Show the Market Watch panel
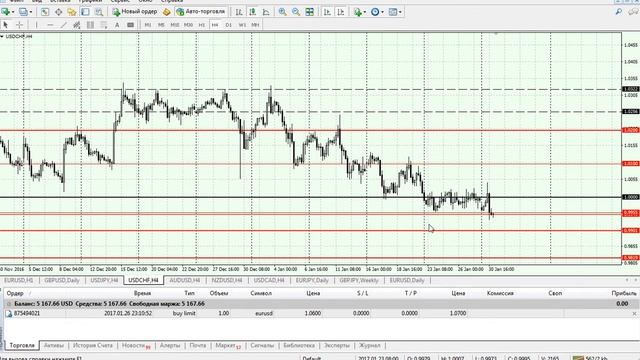 pos(44,12)
